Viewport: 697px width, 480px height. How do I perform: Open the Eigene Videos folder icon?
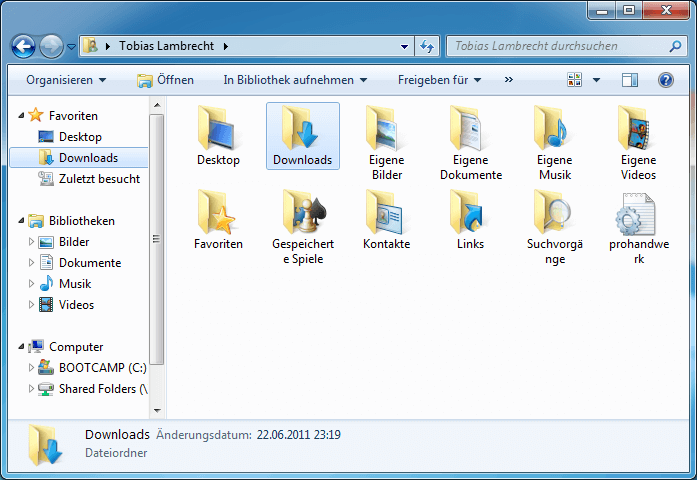(638, 129)
